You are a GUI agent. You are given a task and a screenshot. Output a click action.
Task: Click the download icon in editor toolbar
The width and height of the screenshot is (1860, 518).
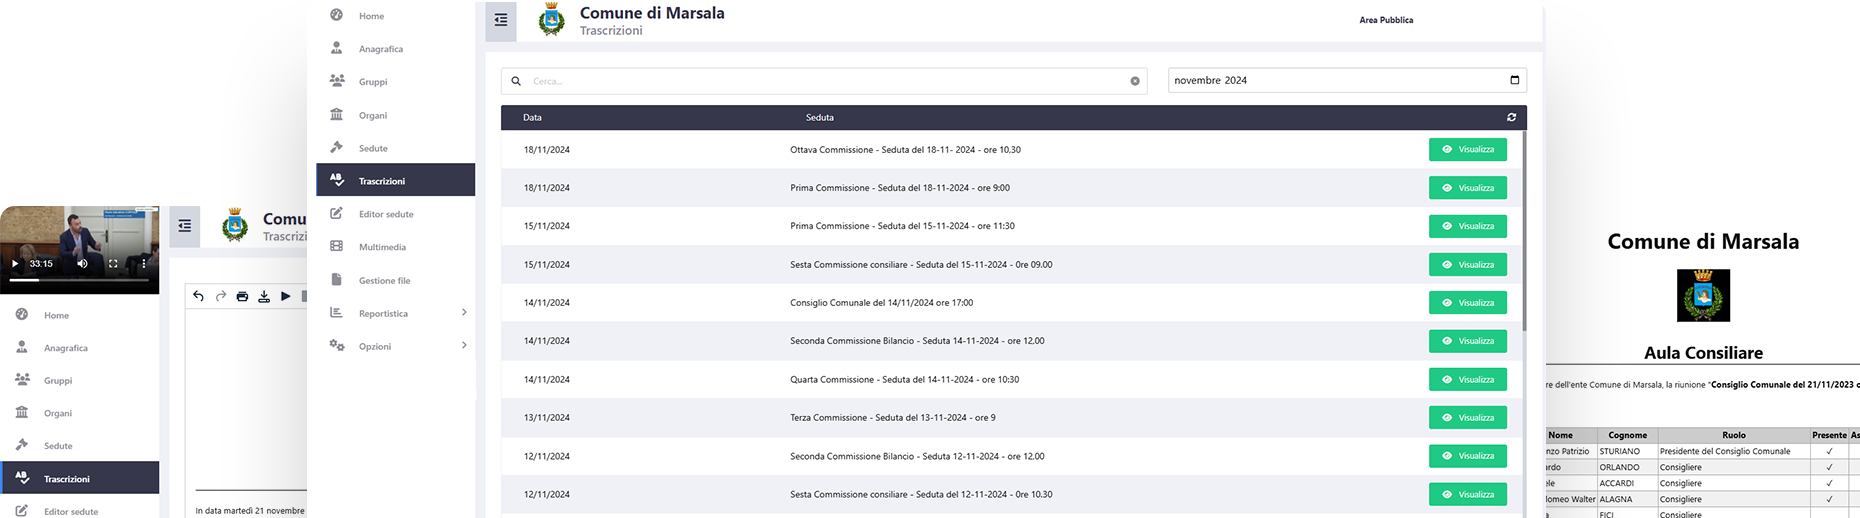coord(264,296)
